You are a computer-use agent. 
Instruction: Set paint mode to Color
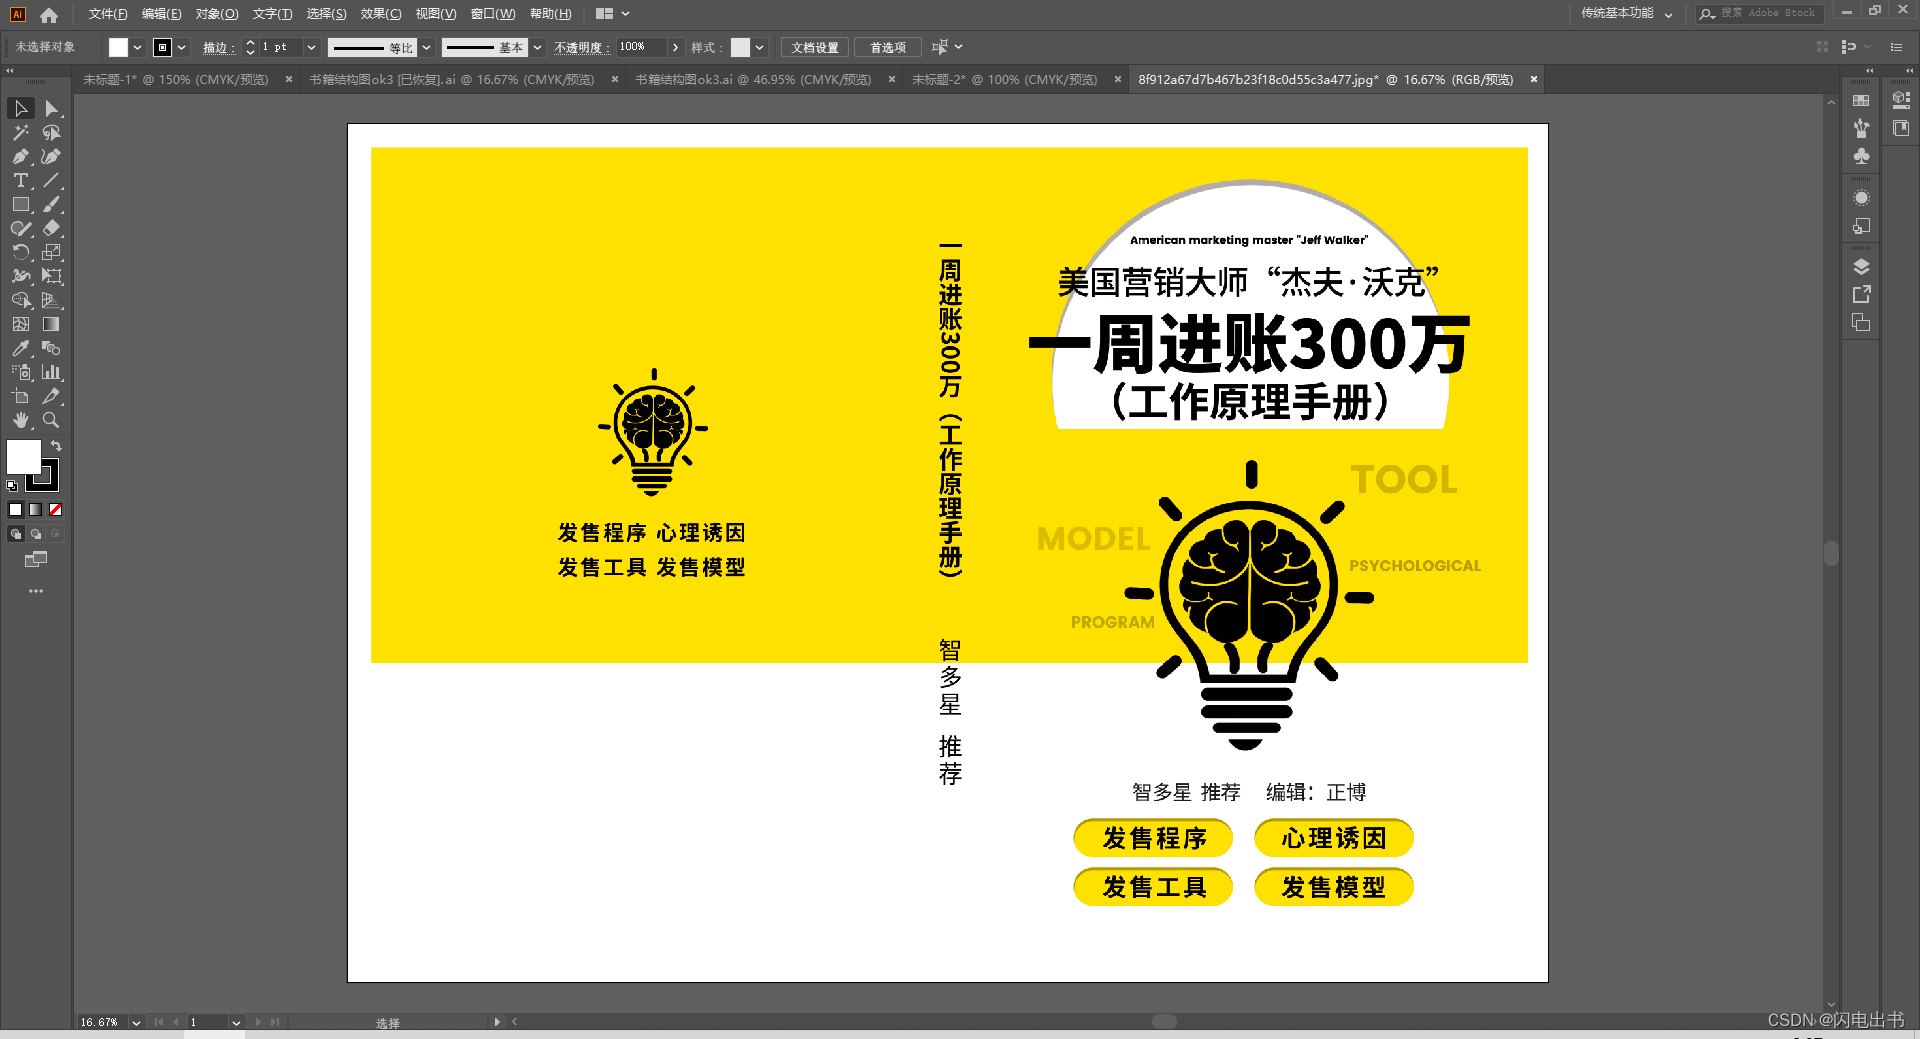15,509
